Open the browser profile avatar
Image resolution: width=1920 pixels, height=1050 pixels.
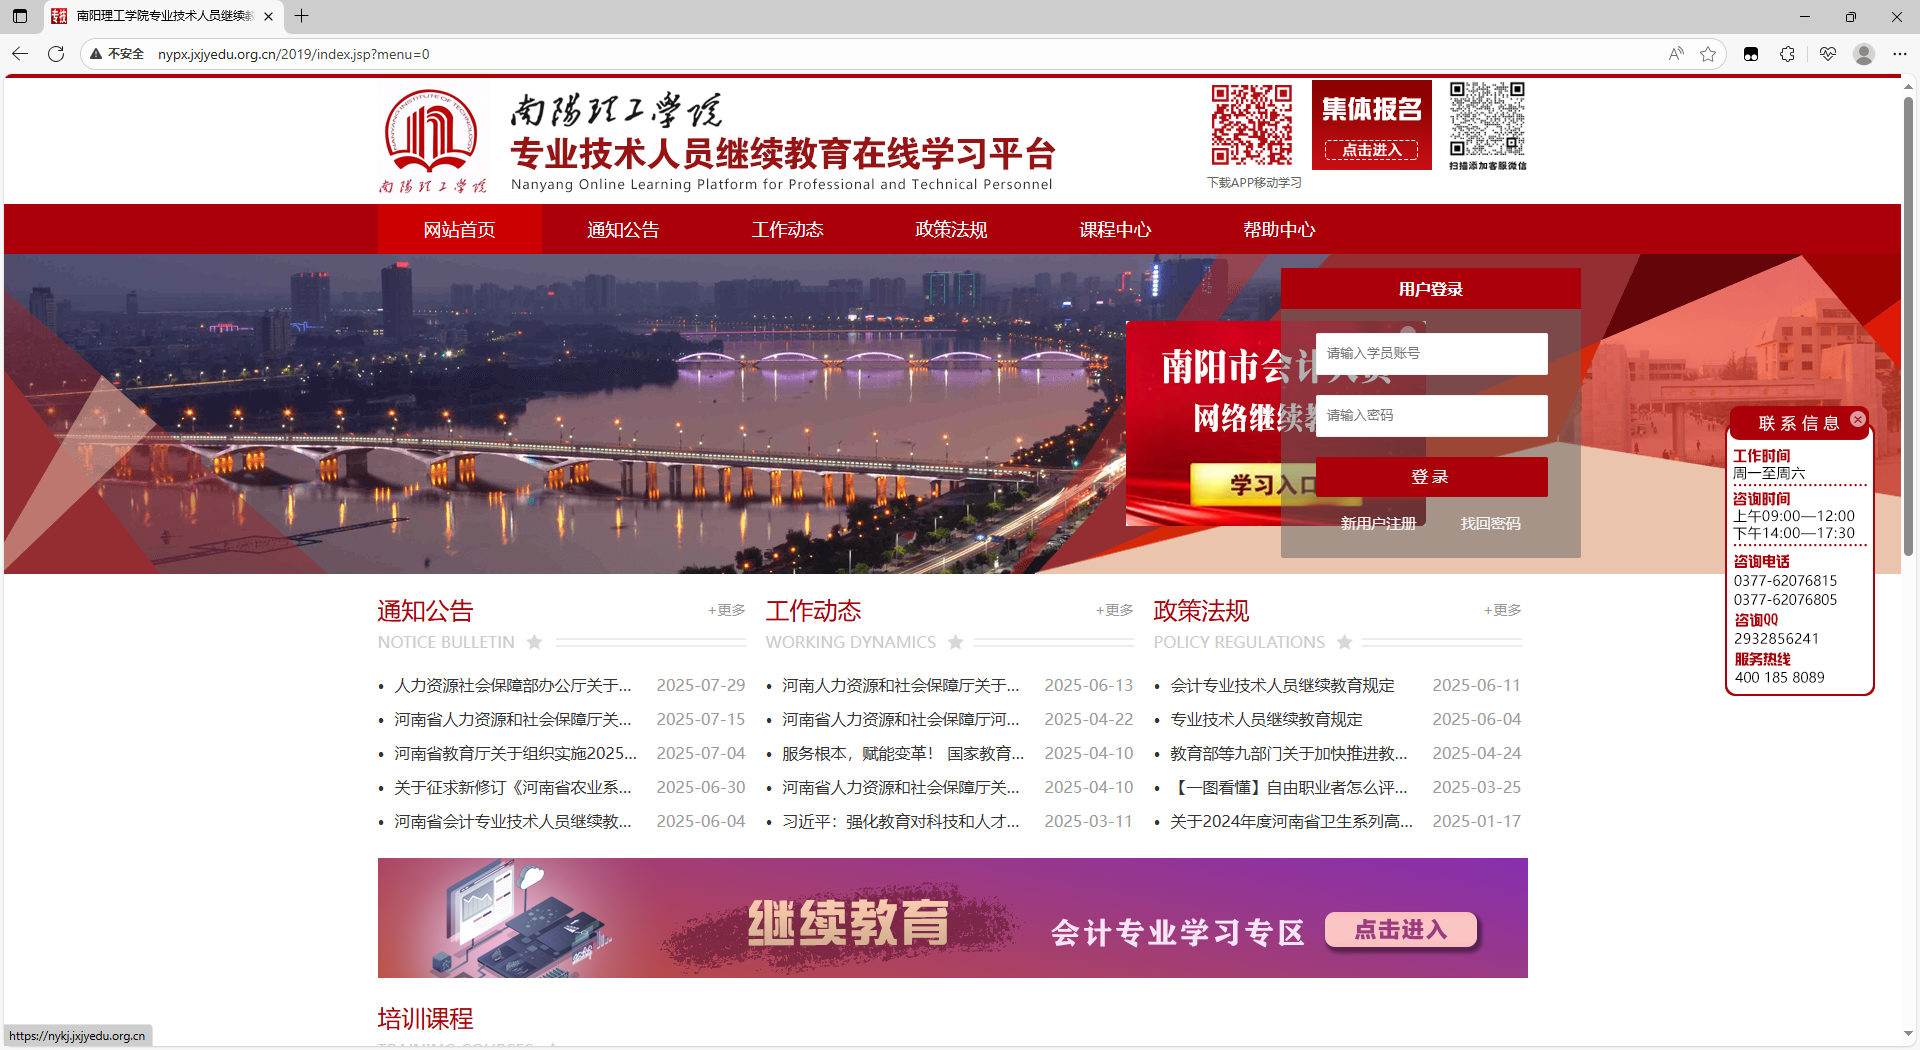[x=1864, y=54]
